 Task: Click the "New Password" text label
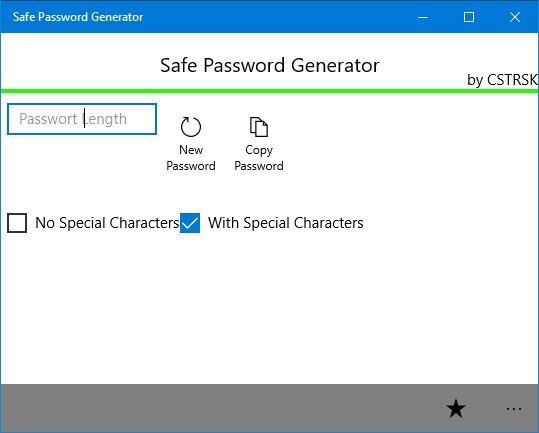coord(191,158)
